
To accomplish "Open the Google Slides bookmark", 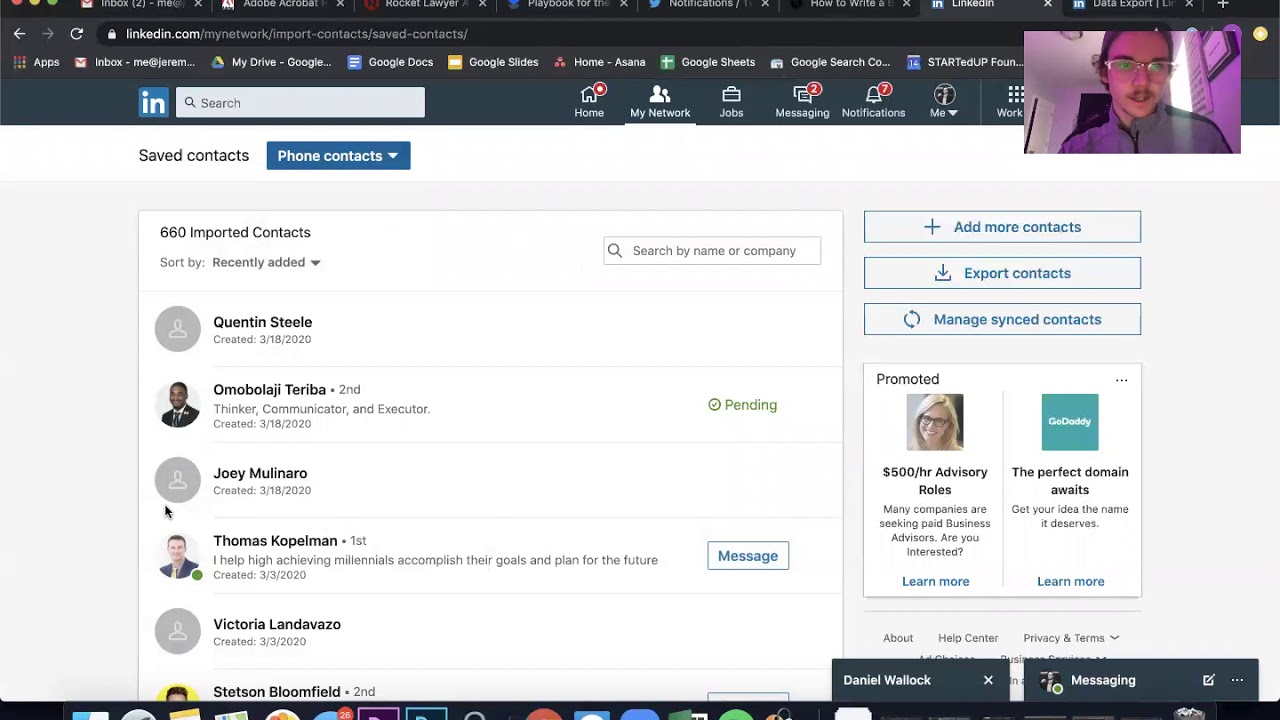I will [493, 62].
